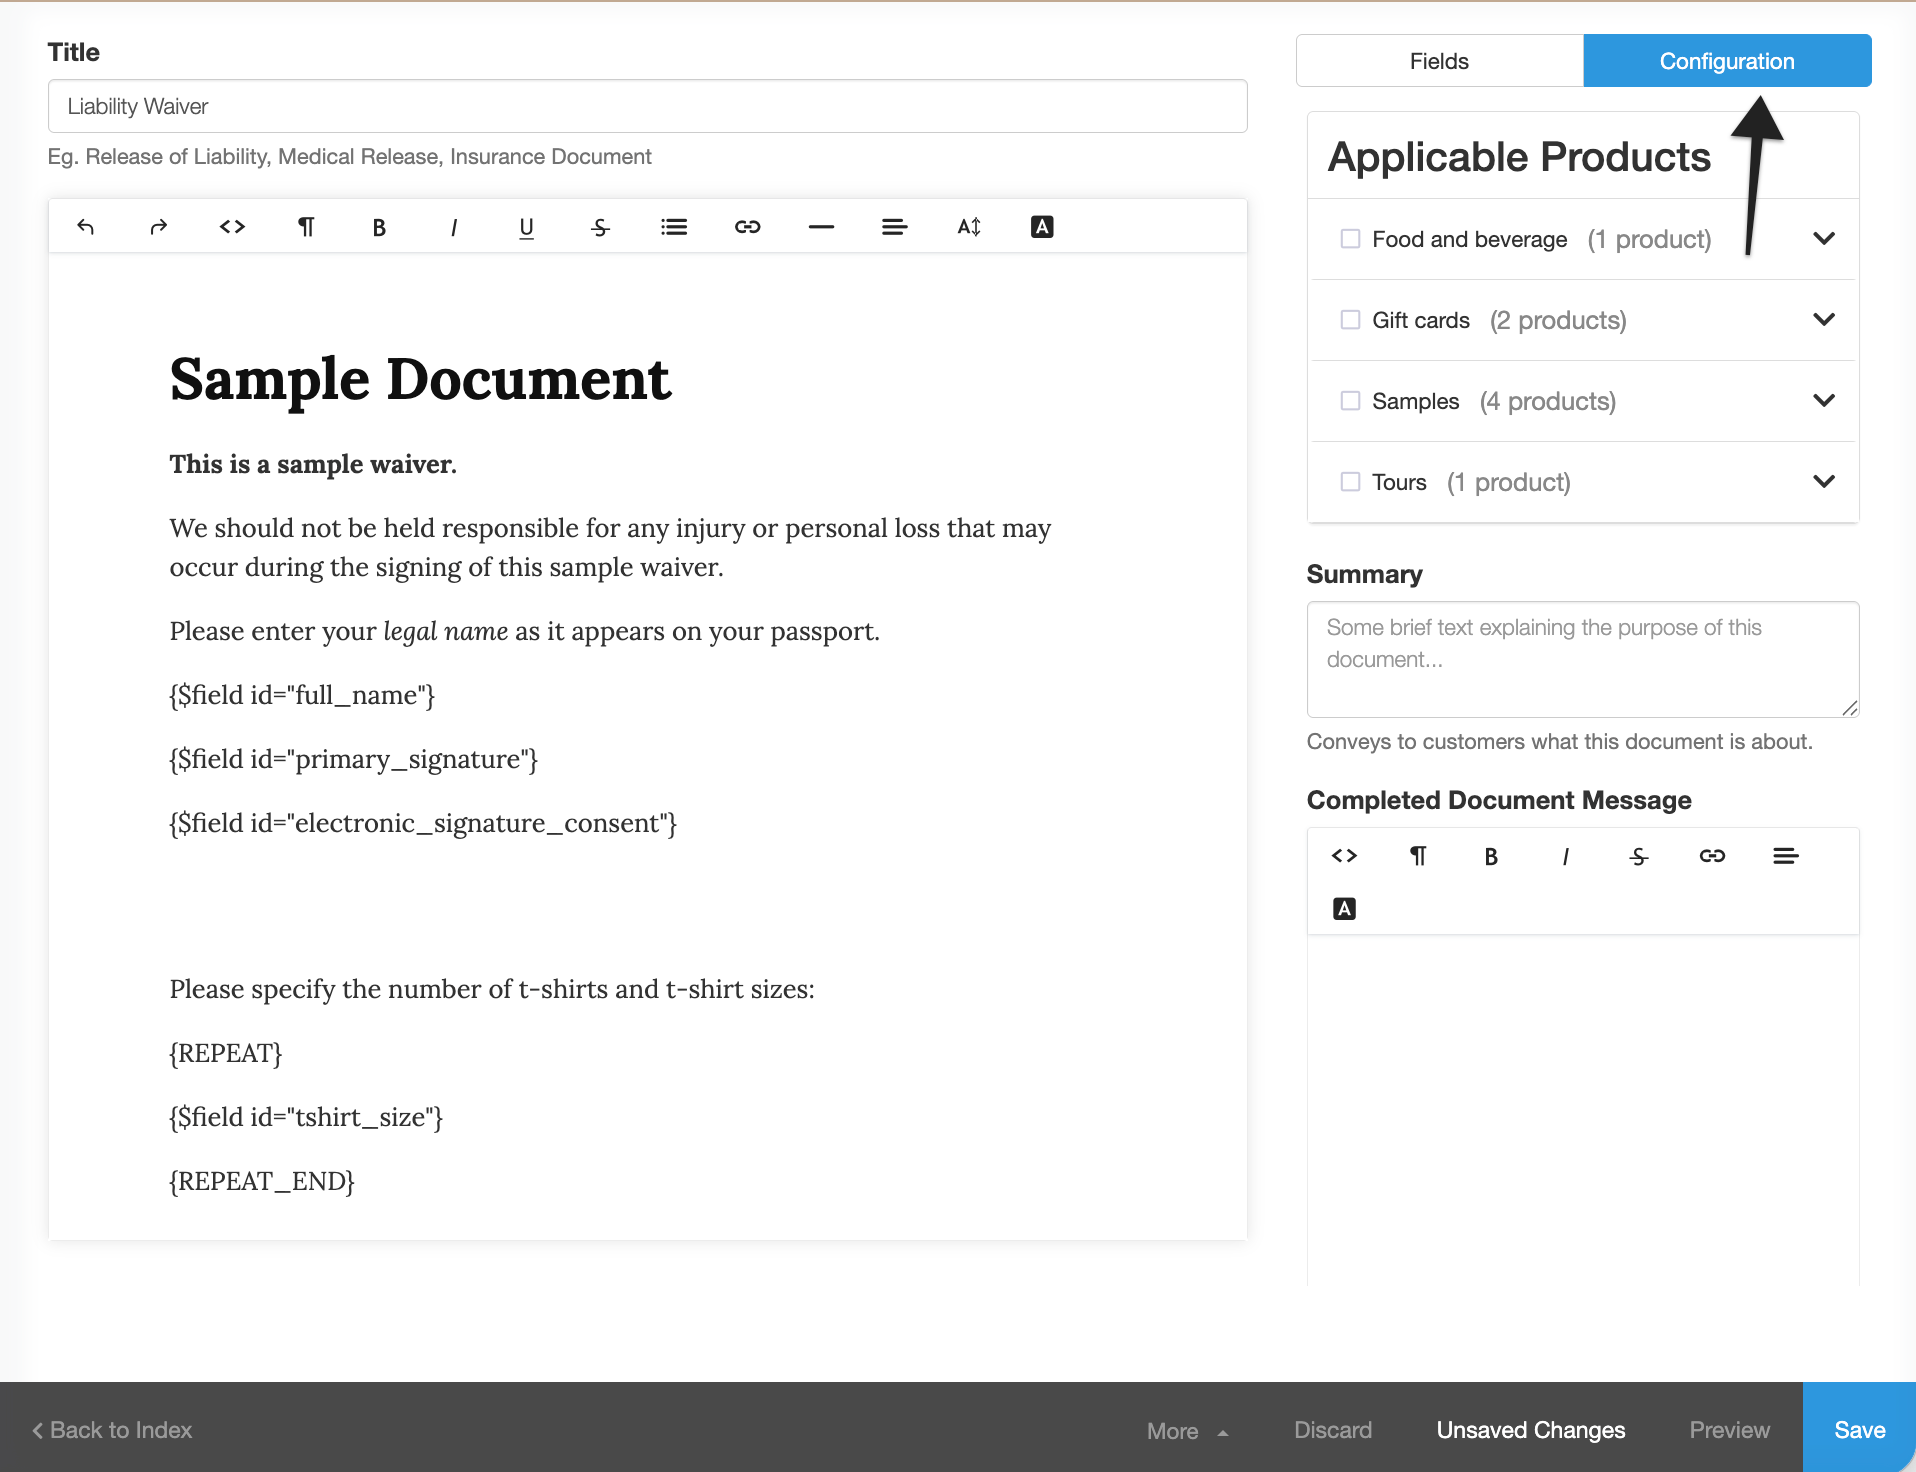This screenshot has height=1472, width=1916.
Task: Click the Unsaved Changes status label
Action: click(1530, 1430)
